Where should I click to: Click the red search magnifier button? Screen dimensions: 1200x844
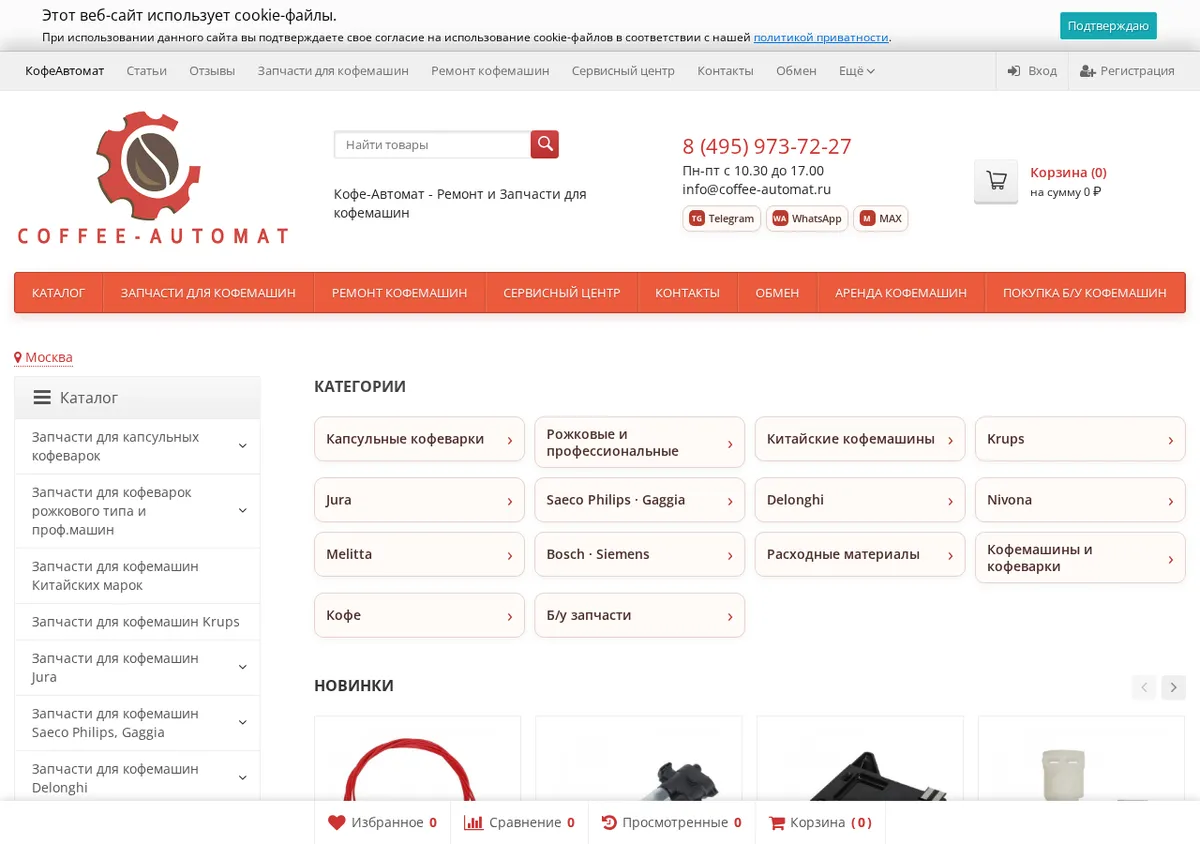(545, 144)
